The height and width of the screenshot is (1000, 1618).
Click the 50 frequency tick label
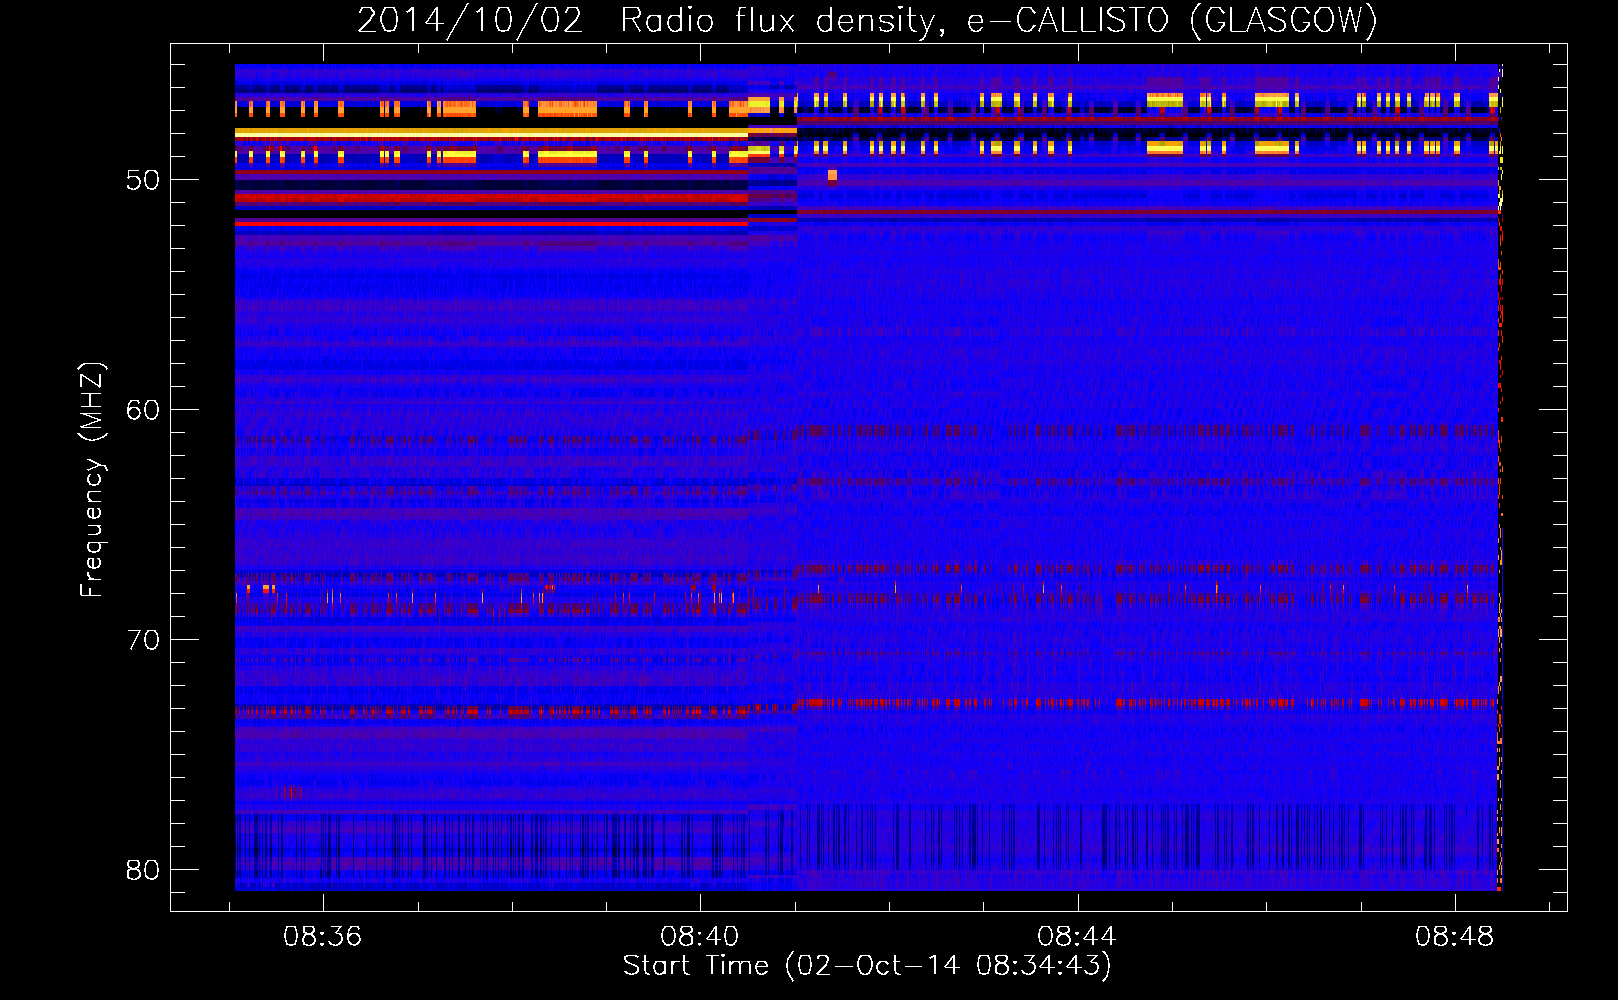pyautogui.click(x=143, y=181)
